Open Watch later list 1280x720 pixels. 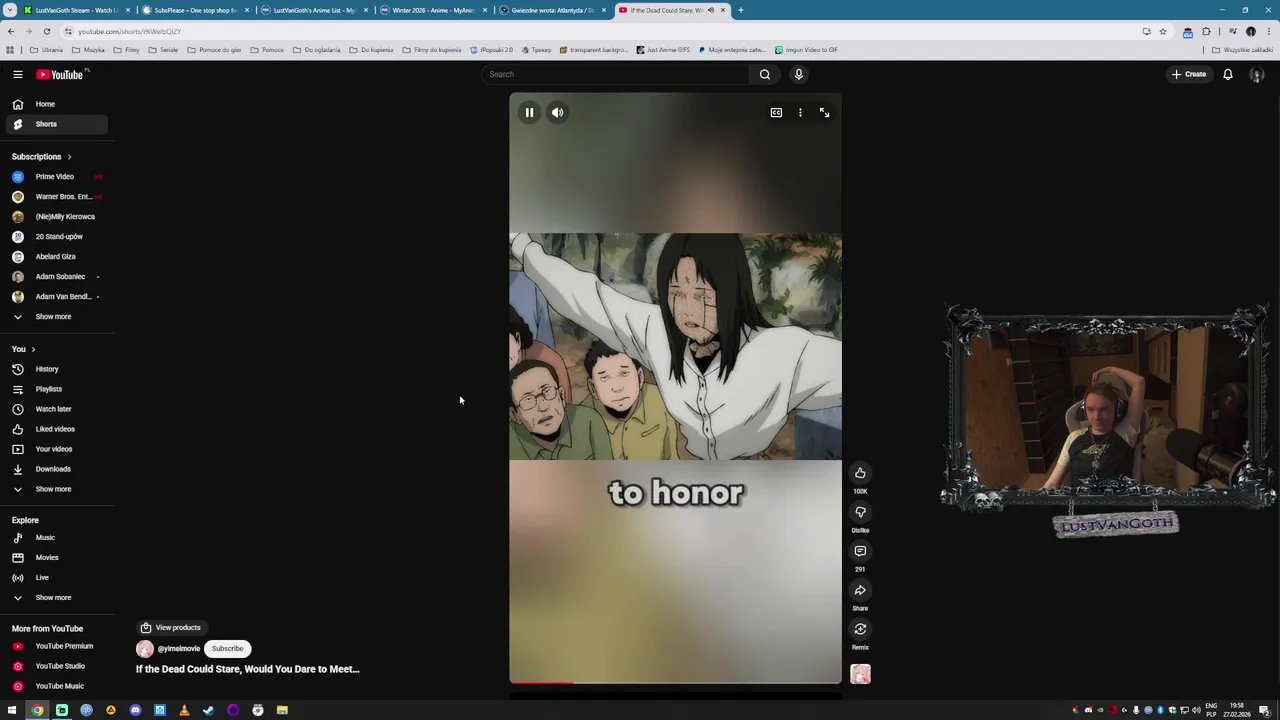pos(55,409)
